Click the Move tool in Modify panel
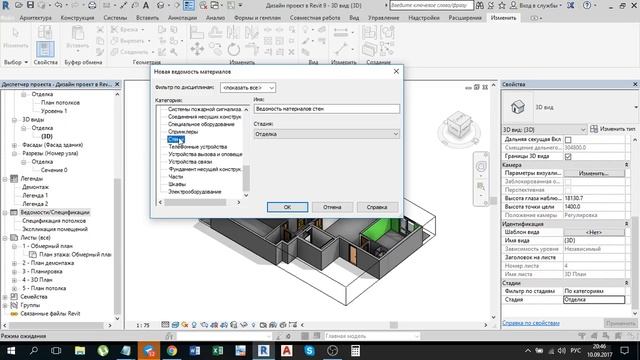This screenshot has height=360, width=640. point(197,49)
